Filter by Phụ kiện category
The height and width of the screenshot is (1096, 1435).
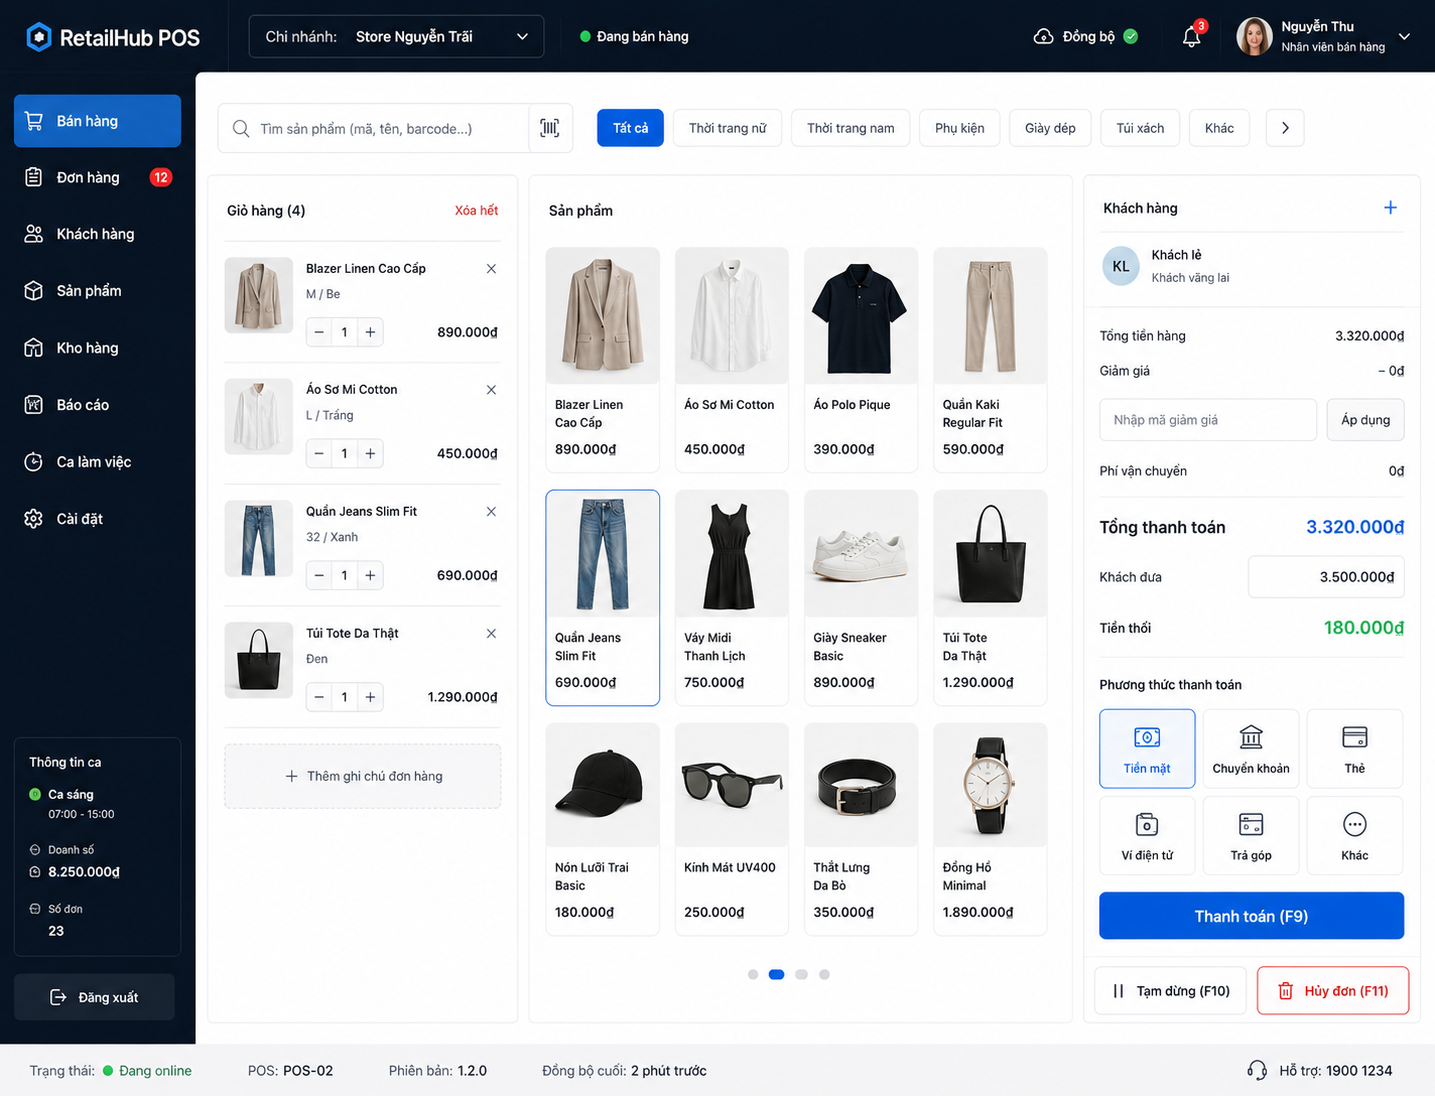(x=960, y=128)
